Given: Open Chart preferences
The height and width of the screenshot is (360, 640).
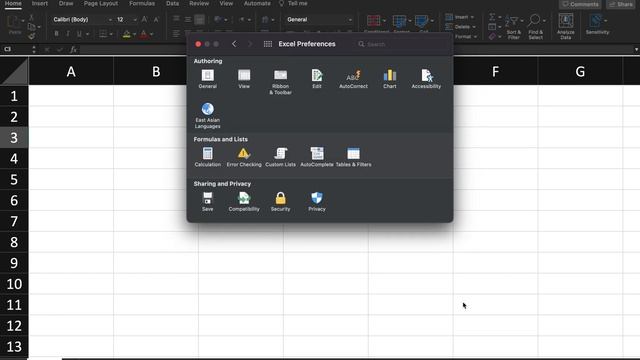Looking at the screenshot, I should (390, 79).
